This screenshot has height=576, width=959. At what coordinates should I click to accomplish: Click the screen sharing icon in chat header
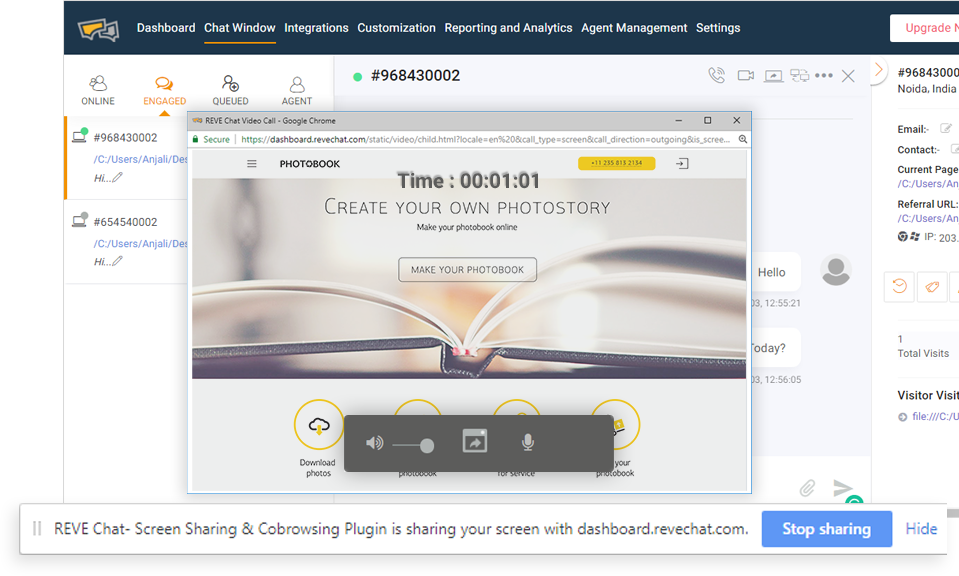click(x=773, y=76)
